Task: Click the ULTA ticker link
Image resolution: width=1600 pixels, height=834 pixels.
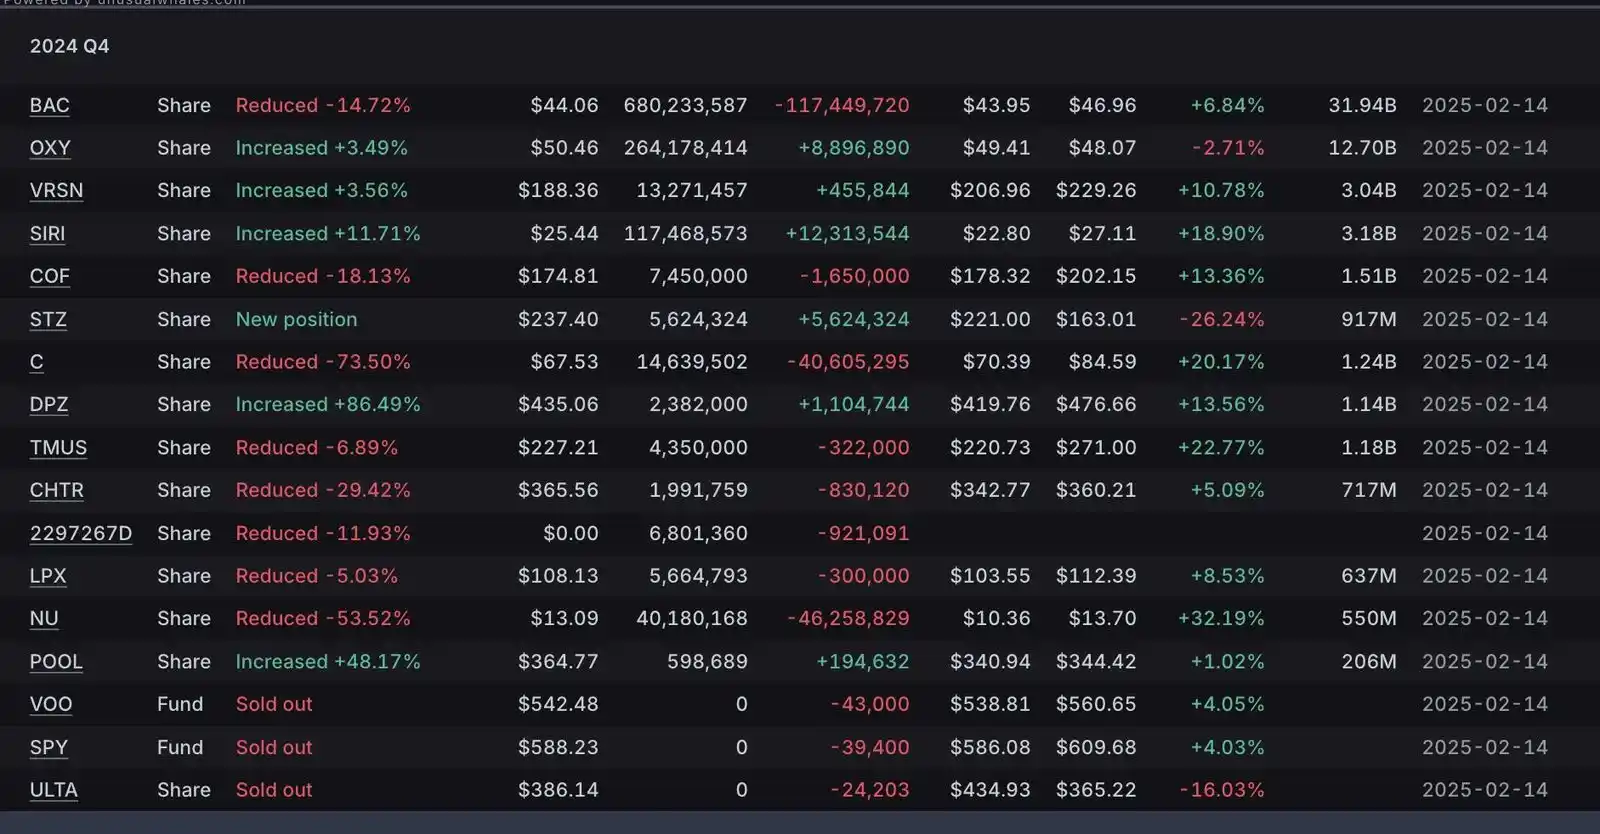Action: click(x=54, y=790)
